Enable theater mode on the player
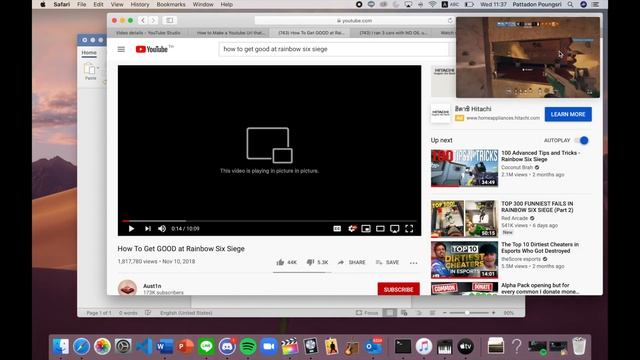 point(380,229)
